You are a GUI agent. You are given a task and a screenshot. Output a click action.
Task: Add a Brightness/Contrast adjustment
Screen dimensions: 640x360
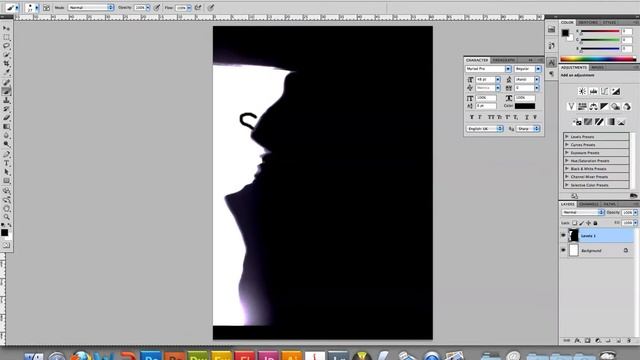click(582, 91)
